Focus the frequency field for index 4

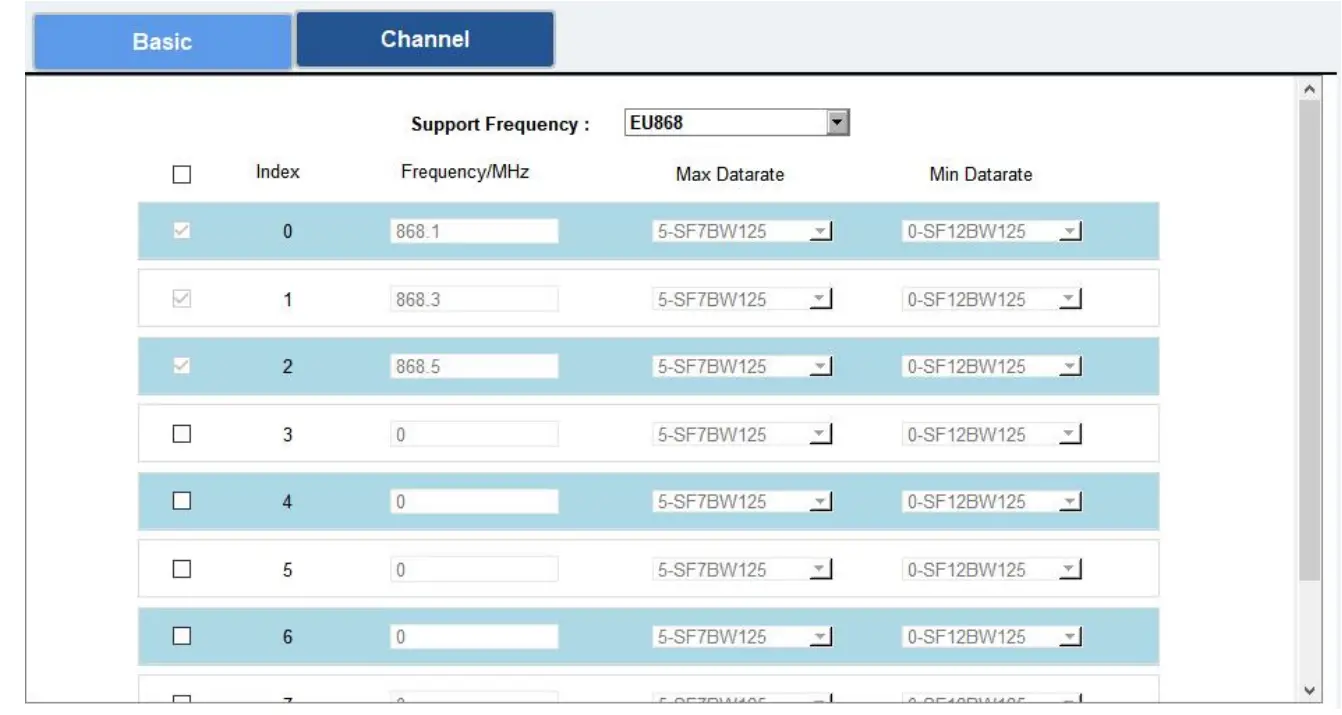474,502
